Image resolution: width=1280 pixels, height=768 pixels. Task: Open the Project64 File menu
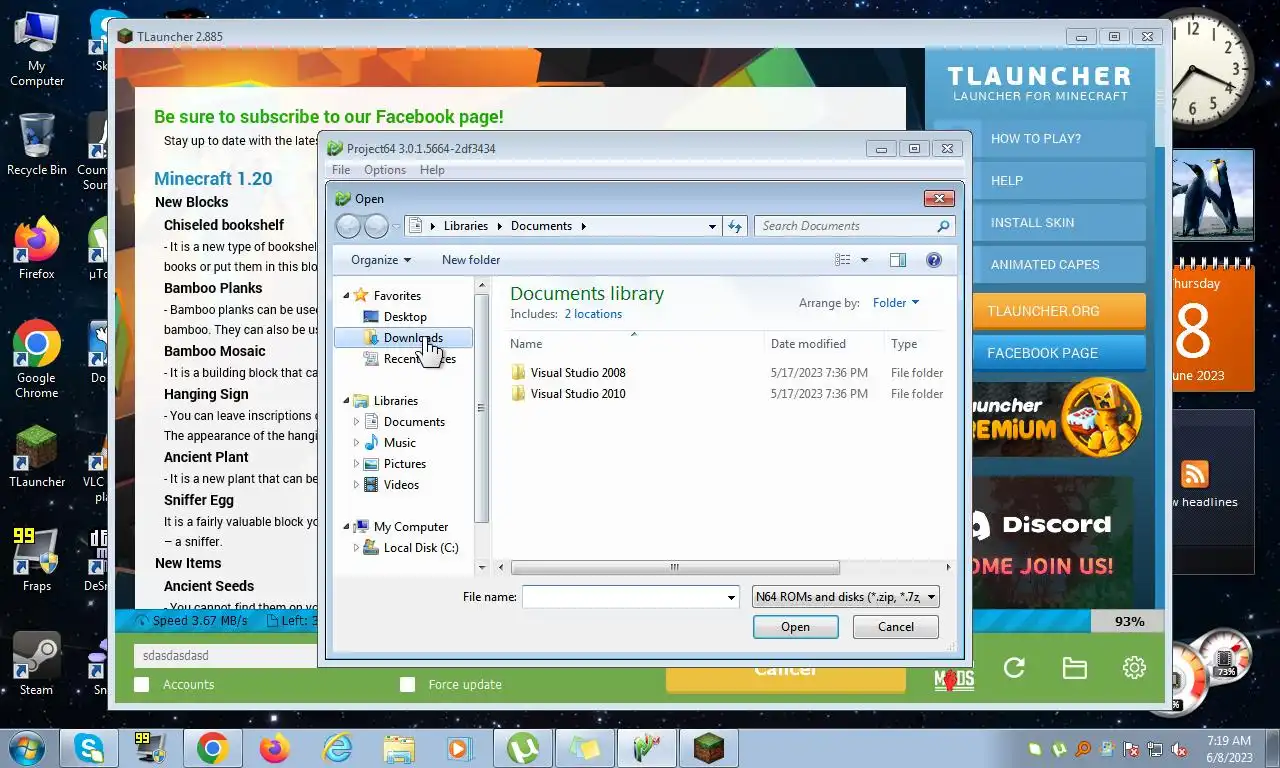click(341, 170)
